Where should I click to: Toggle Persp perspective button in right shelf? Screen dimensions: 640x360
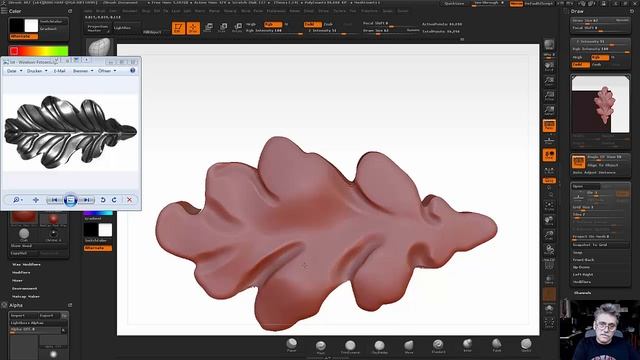[x=549, y=125]
